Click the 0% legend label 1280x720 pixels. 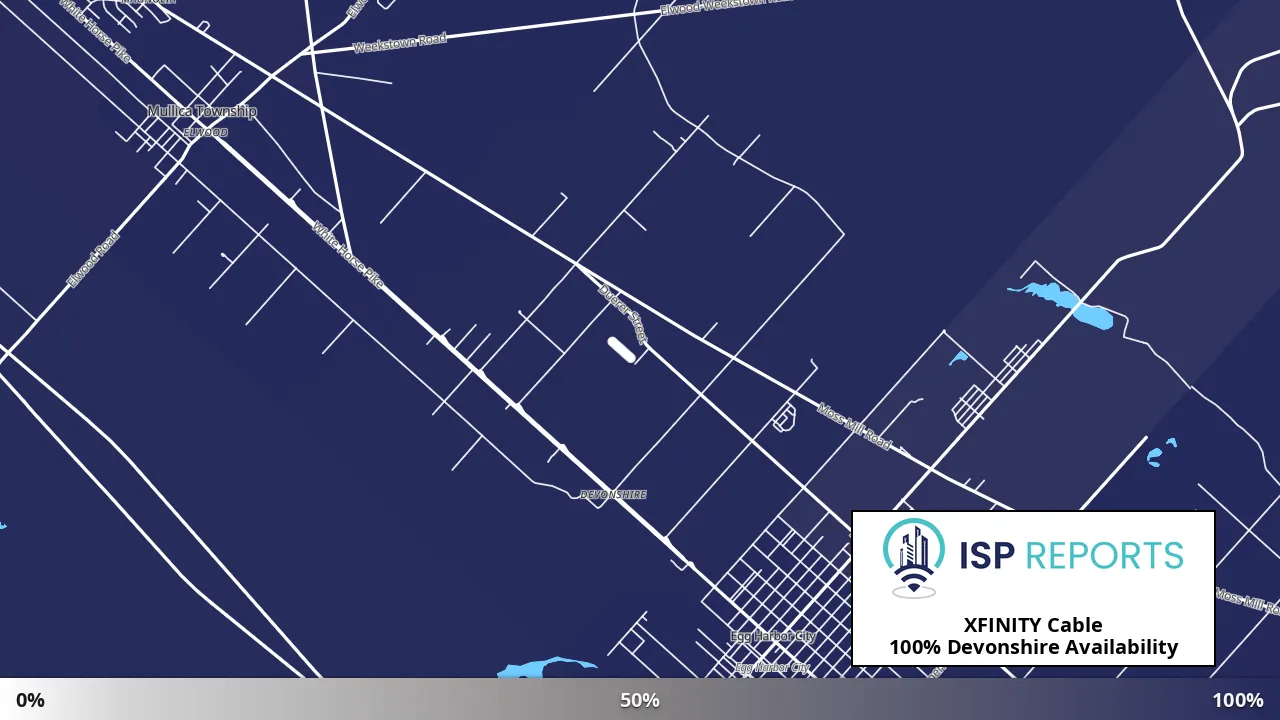coord(30,700)
